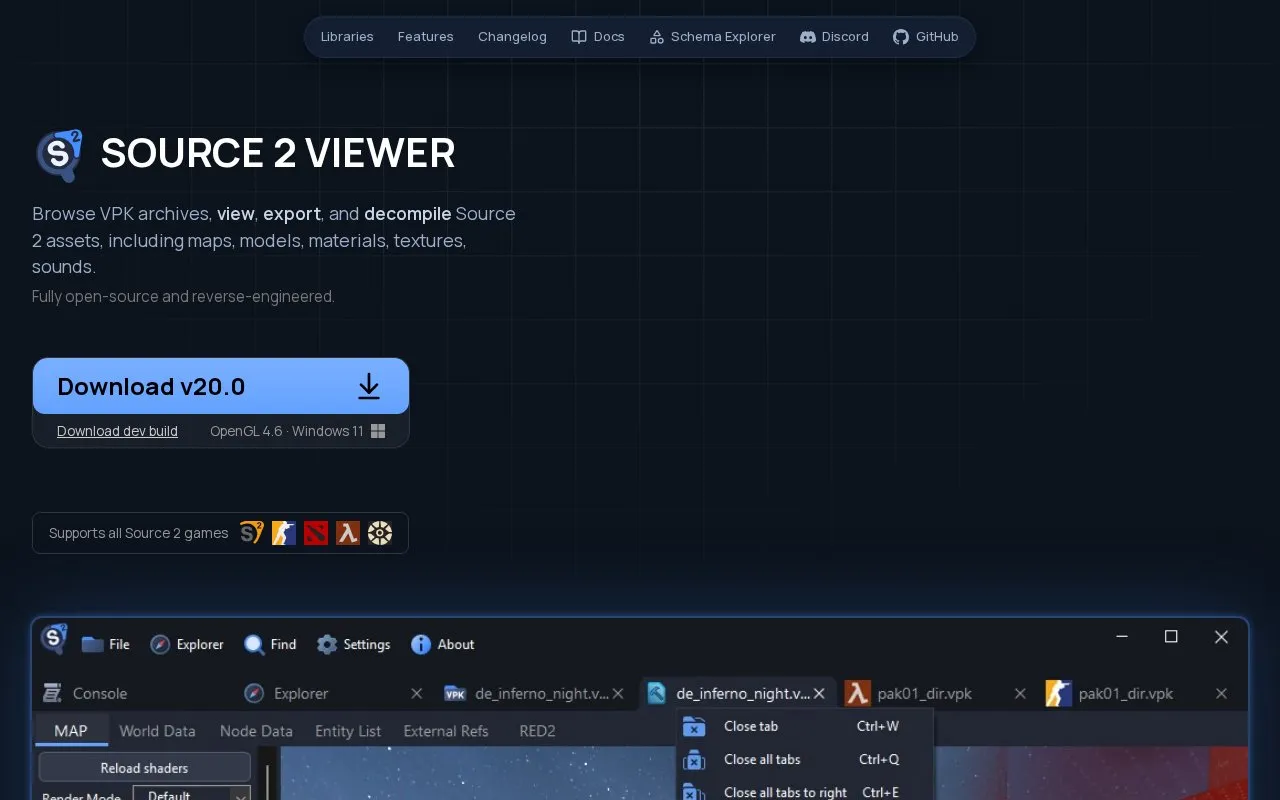Click the Find magnifier icon
This screenshot has width=1280, height=800.
pyautogui.click(x=255, y=644)
